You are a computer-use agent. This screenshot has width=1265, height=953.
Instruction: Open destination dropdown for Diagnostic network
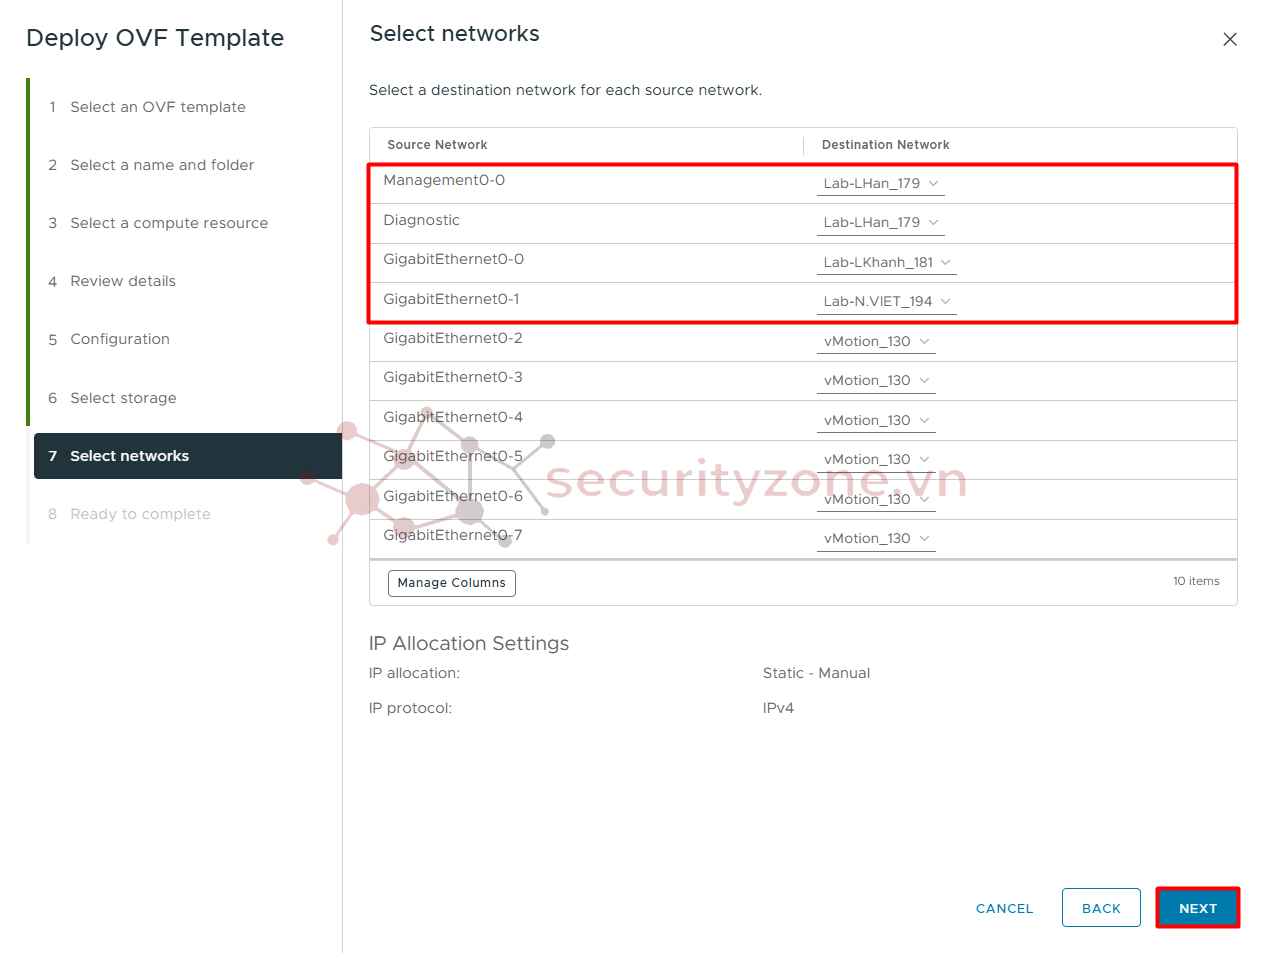click(x=881, y=222)
